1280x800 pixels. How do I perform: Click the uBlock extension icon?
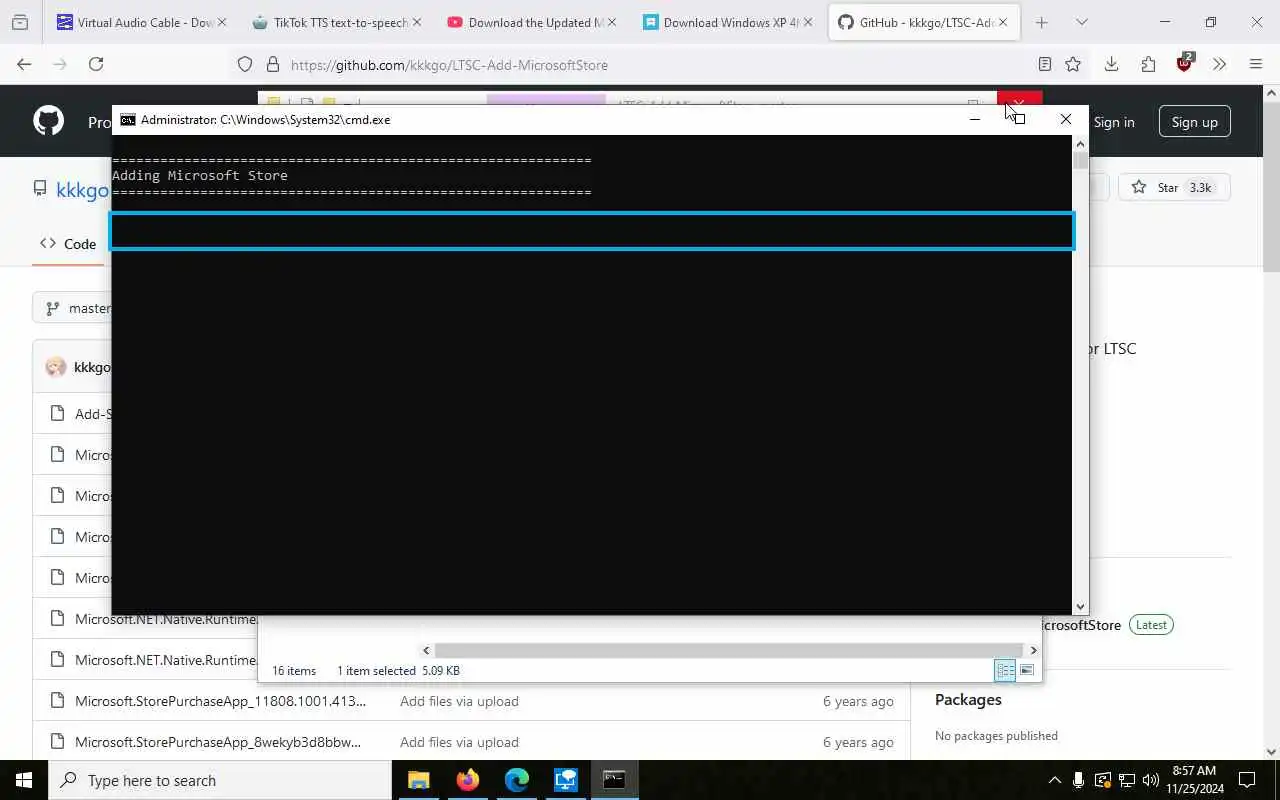click(x=1185, y=63)
